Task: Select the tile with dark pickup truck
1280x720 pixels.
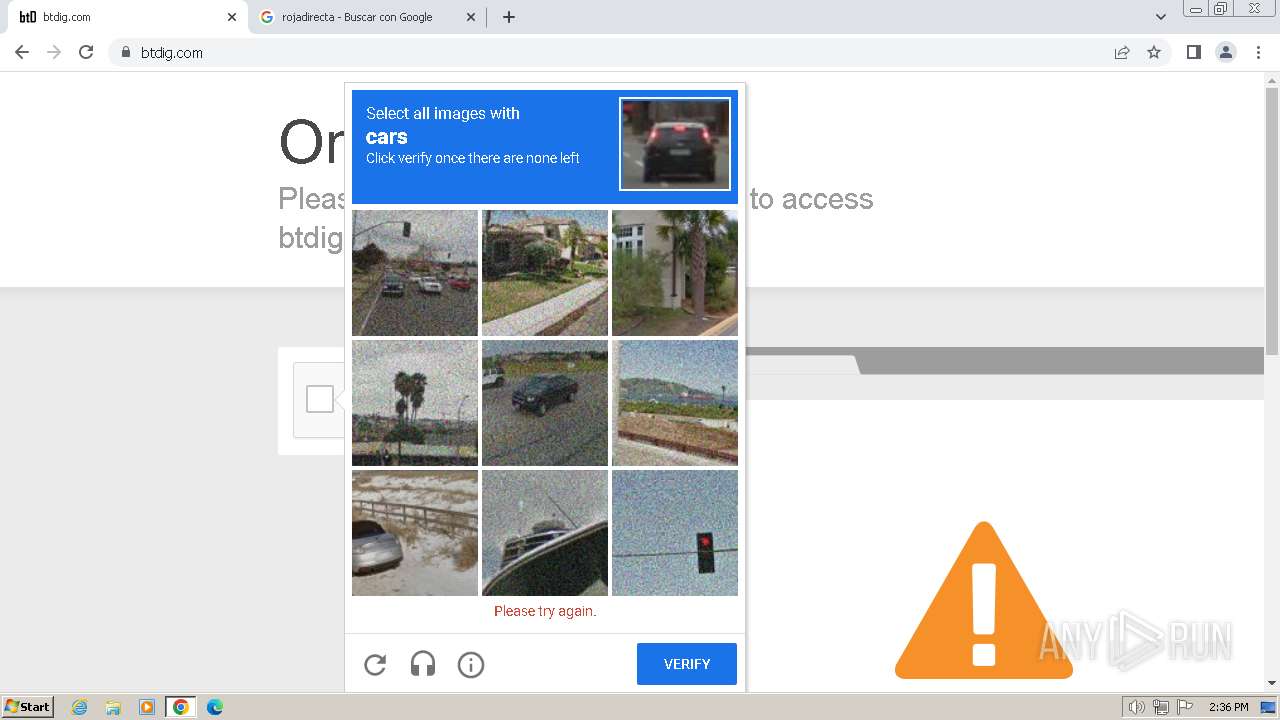Action: [x=545, y=403]
